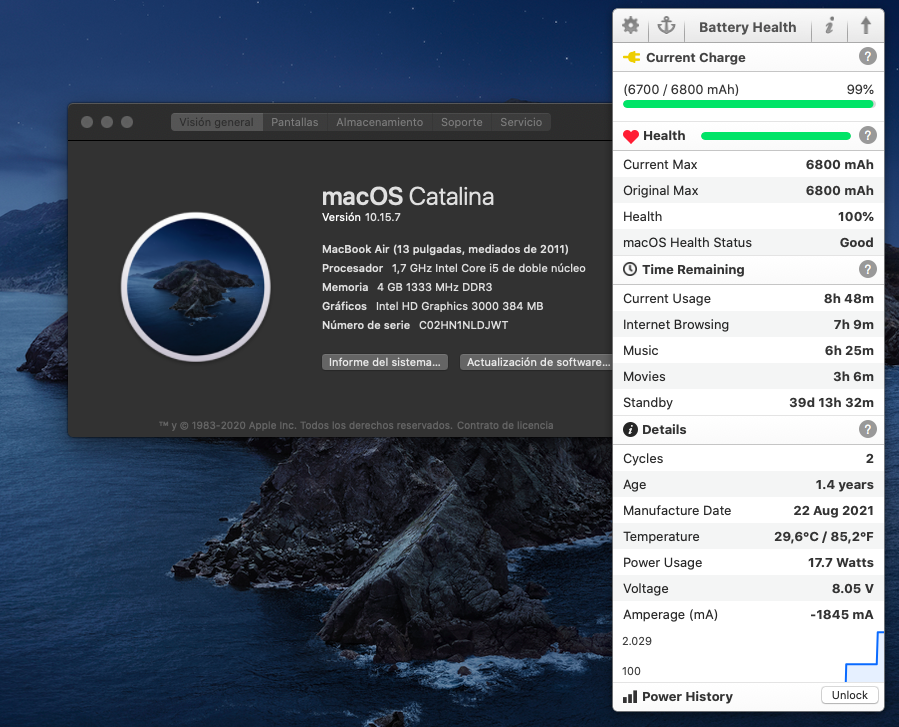Click the bar chart Power History icon
Image resolution: width=899 pixels, height=727 pixels.
click(x=630, y=697)
